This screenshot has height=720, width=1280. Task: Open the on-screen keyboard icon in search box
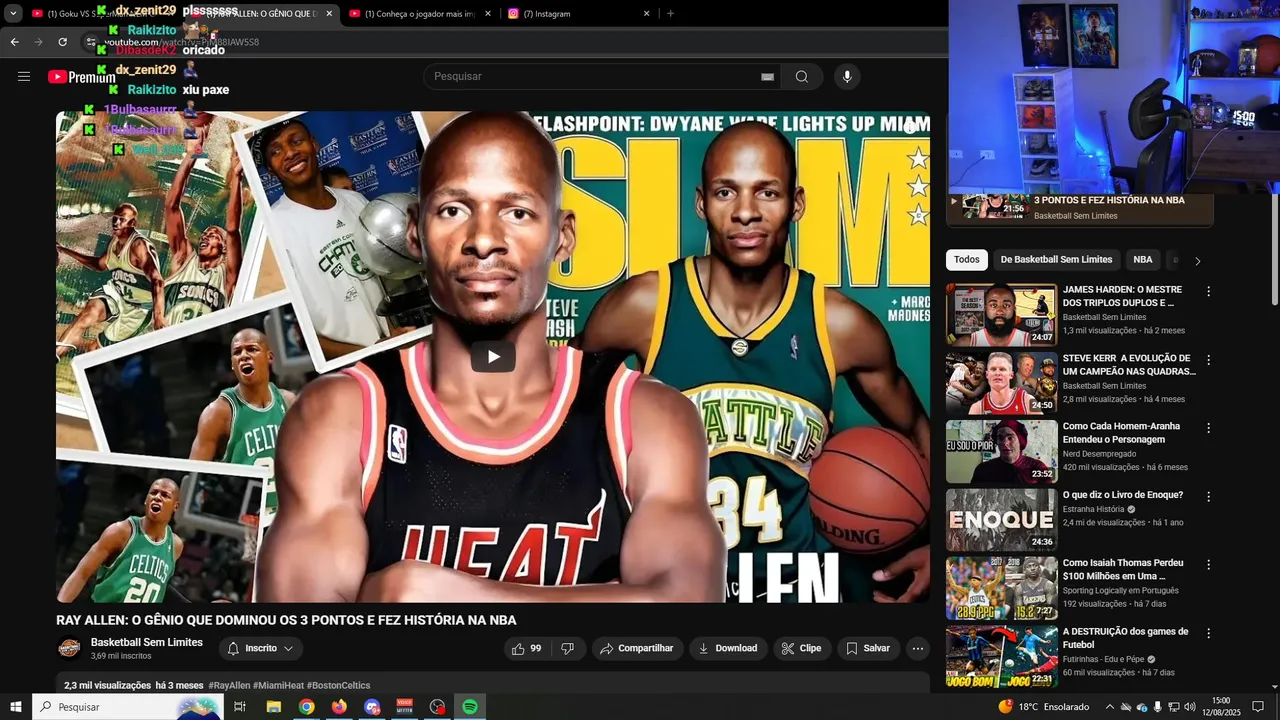click(767, 77)
